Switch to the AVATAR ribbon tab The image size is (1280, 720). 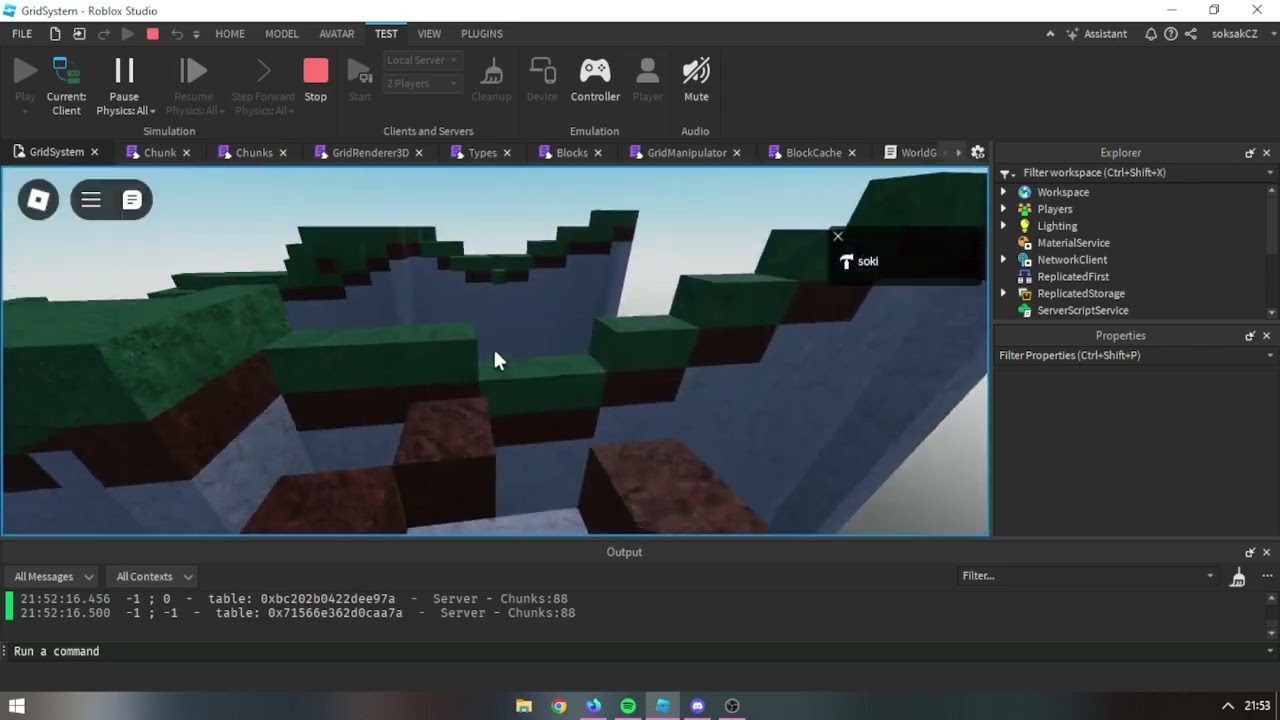pyautogui.click(x=337, y=34)
